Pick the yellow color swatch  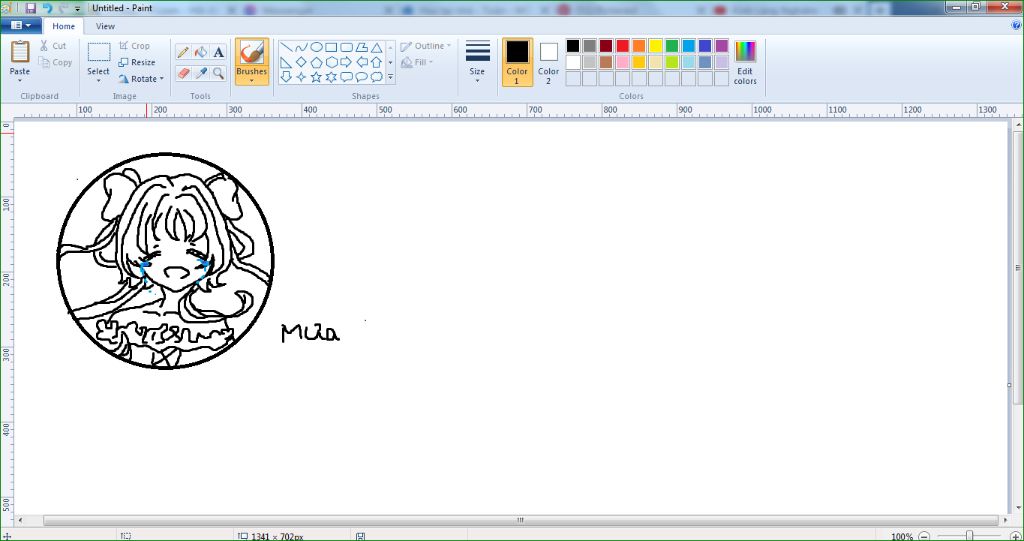[656, 46]
